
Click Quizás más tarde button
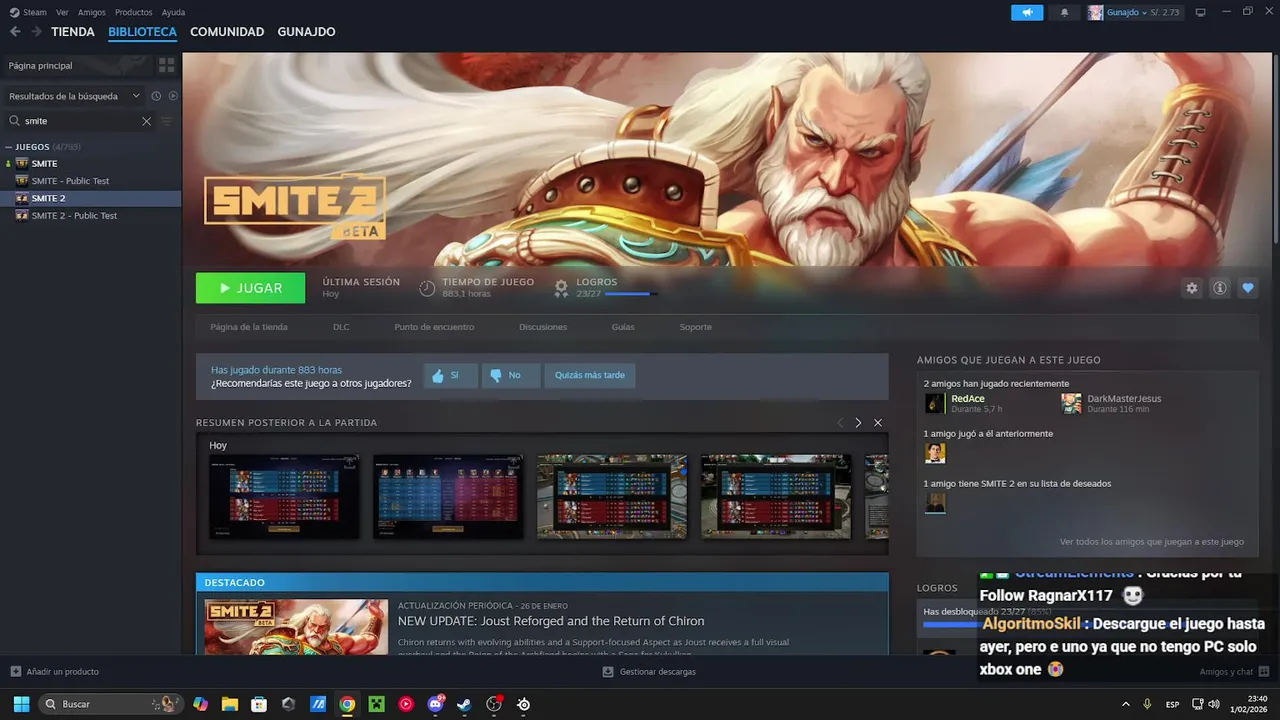tap(590, 375)
